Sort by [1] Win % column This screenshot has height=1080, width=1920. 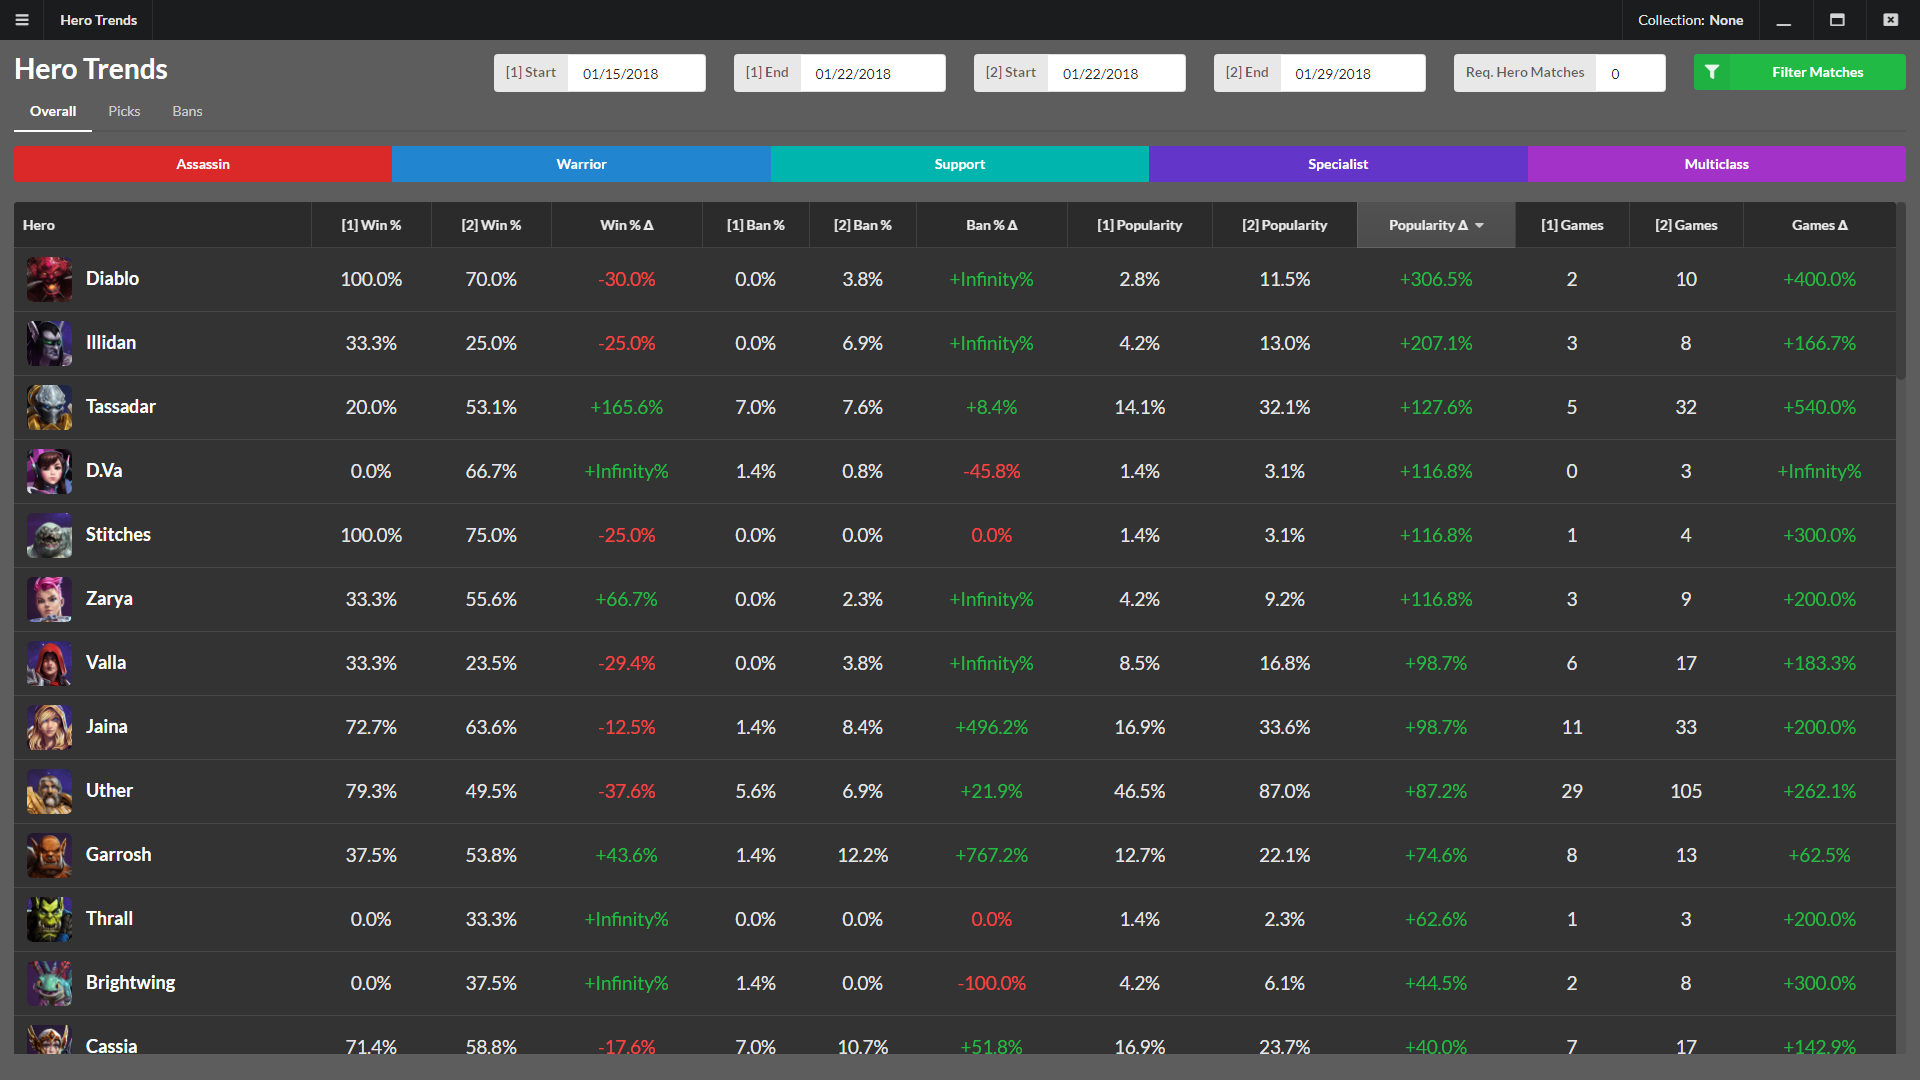coord(371,225)
